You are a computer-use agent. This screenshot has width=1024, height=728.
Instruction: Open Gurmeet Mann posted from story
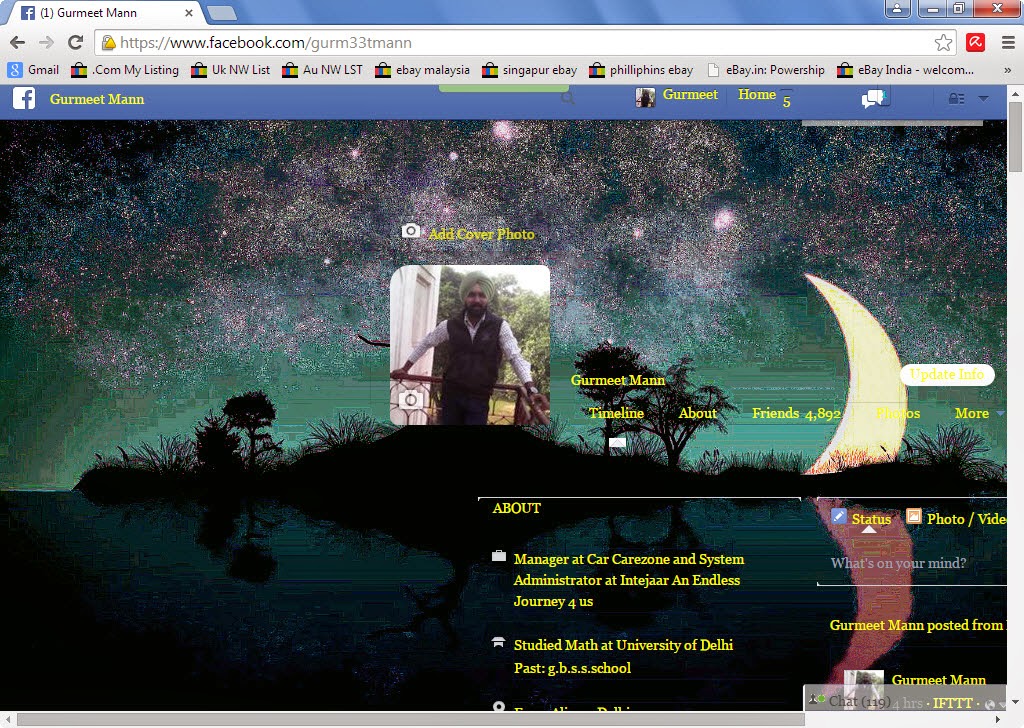tap(917, 625)
